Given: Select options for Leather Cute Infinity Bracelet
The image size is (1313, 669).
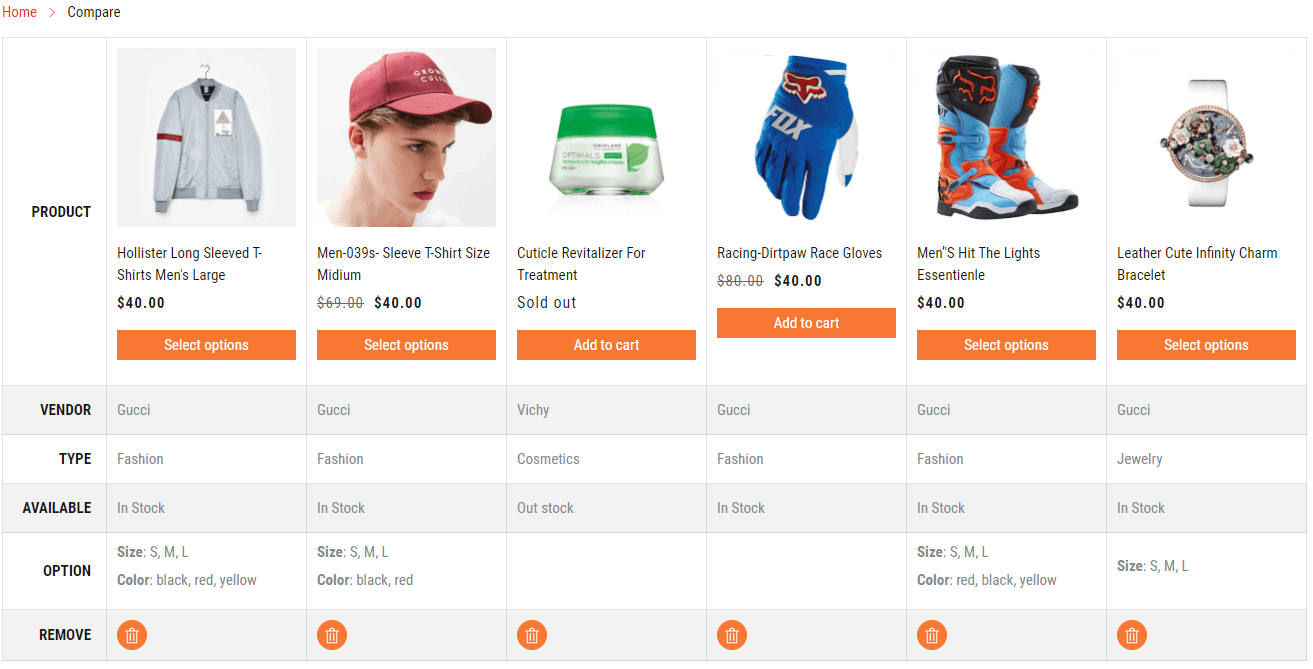Looking at the screenshot, I should [1206, 345].
